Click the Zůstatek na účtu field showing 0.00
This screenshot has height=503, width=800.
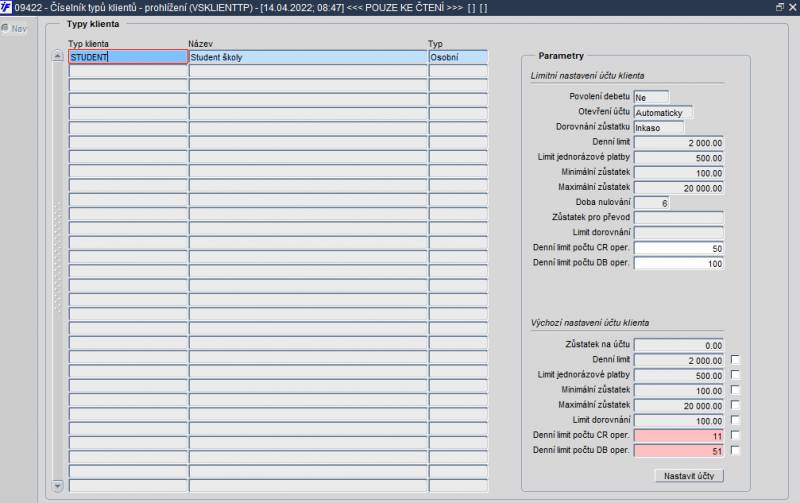coord(679,345)
